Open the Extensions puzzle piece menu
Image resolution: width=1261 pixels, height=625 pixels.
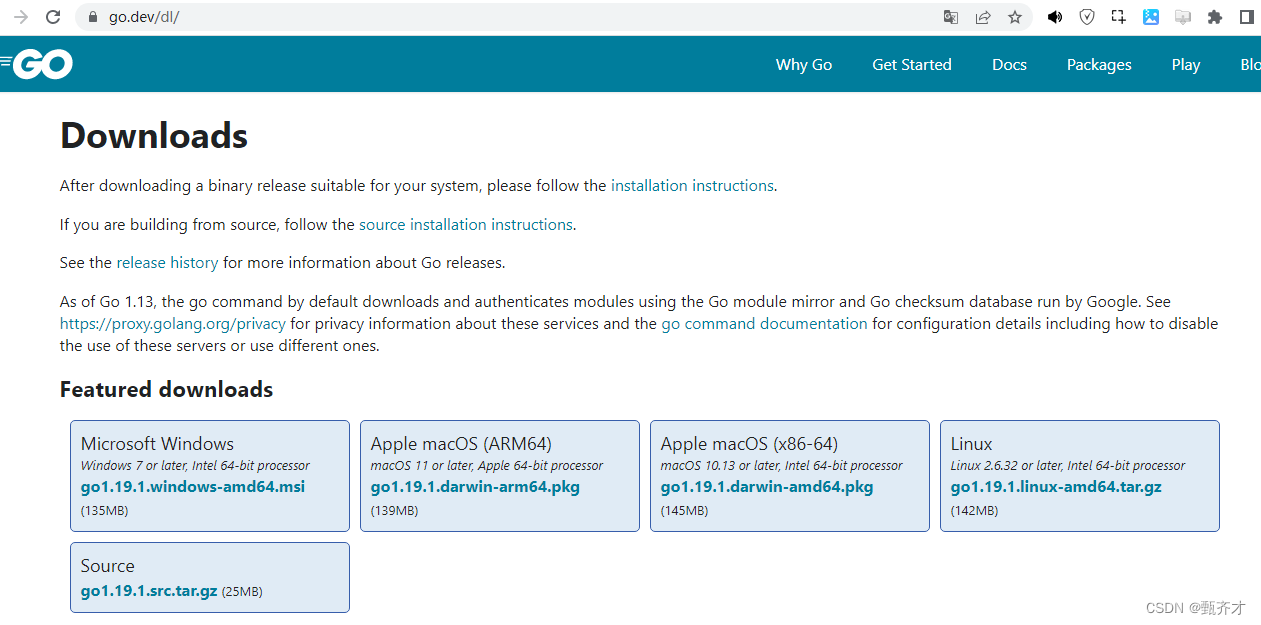(1215, 17)
